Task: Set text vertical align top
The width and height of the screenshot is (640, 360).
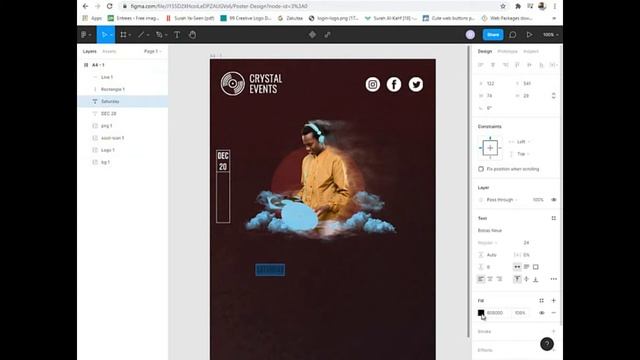Action: pyautogui.click(x=517, y=279)
